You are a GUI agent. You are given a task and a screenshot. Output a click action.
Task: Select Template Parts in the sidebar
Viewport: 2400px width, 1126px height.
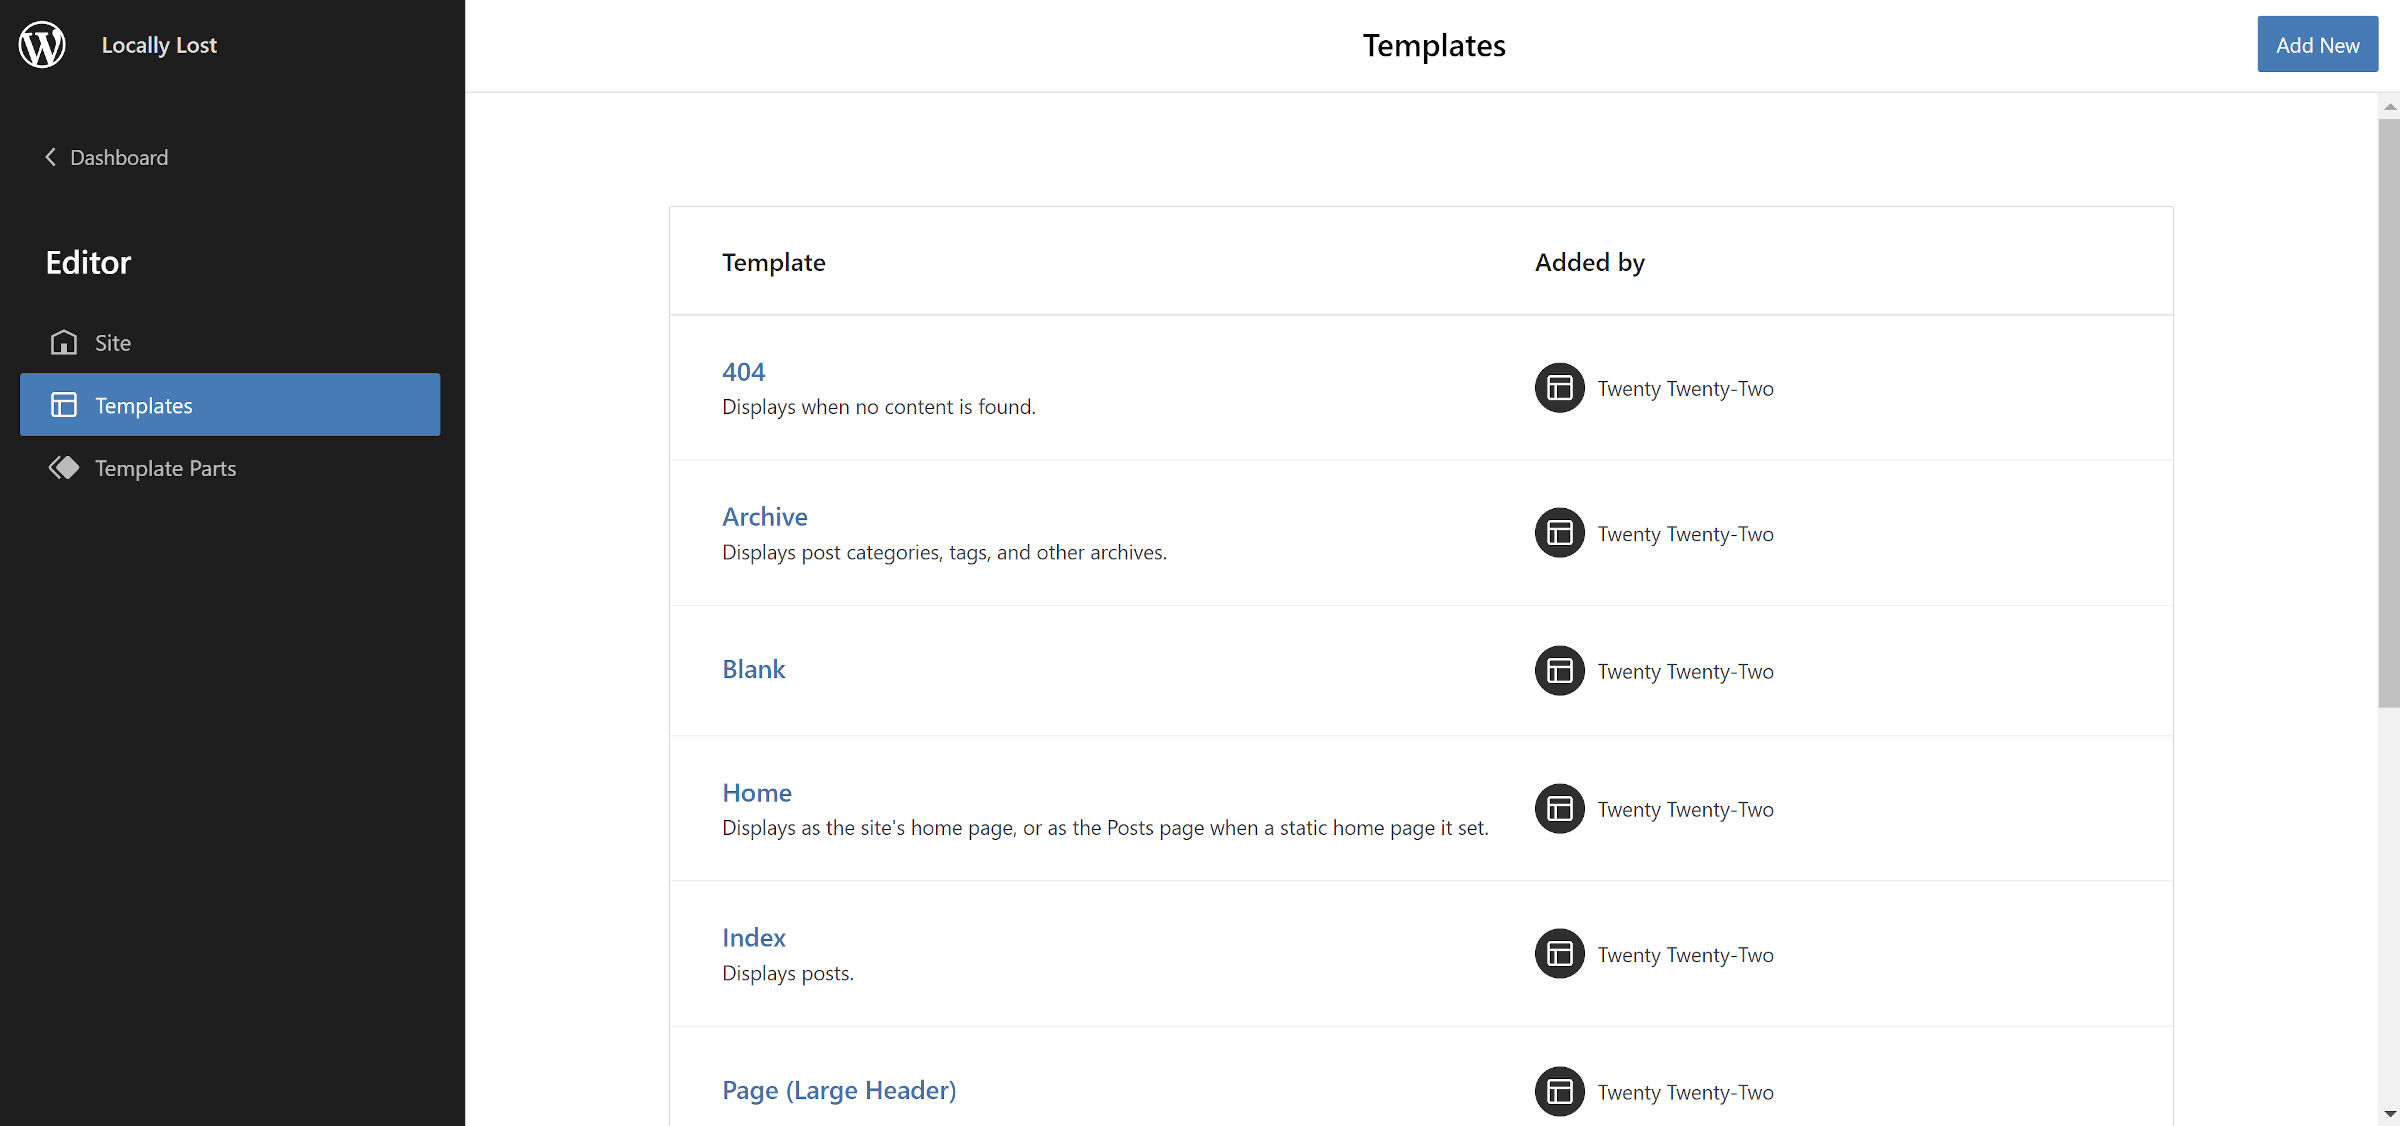(x=165, y=468)
